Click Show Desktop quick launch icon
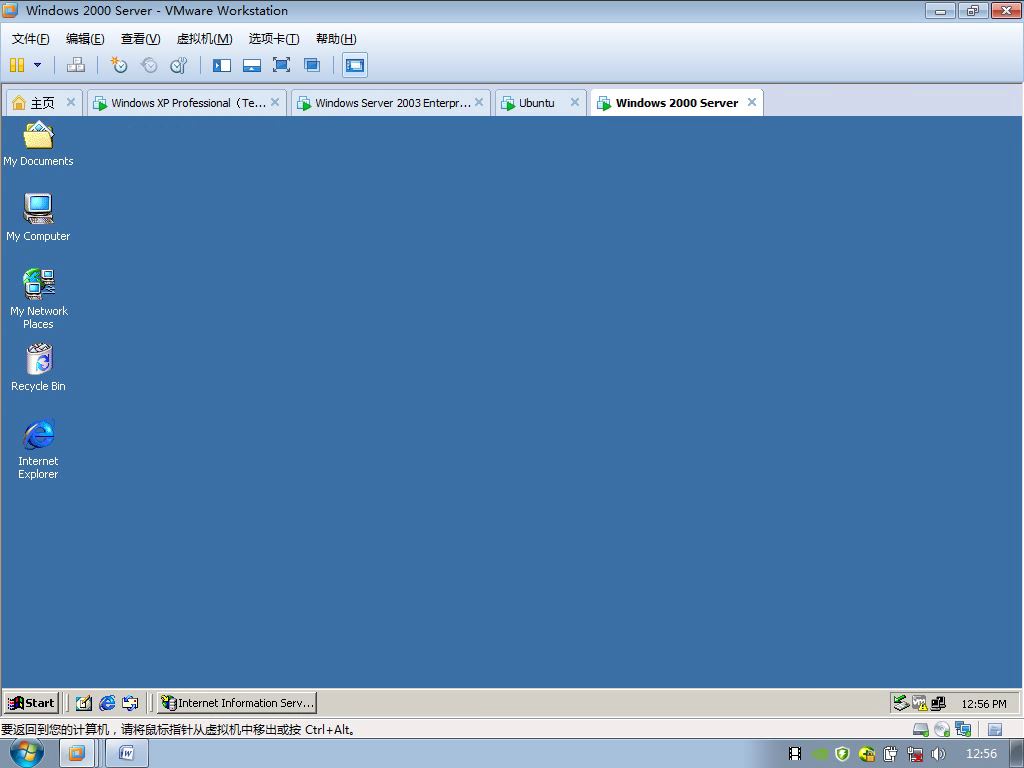 tap(84, 703)
